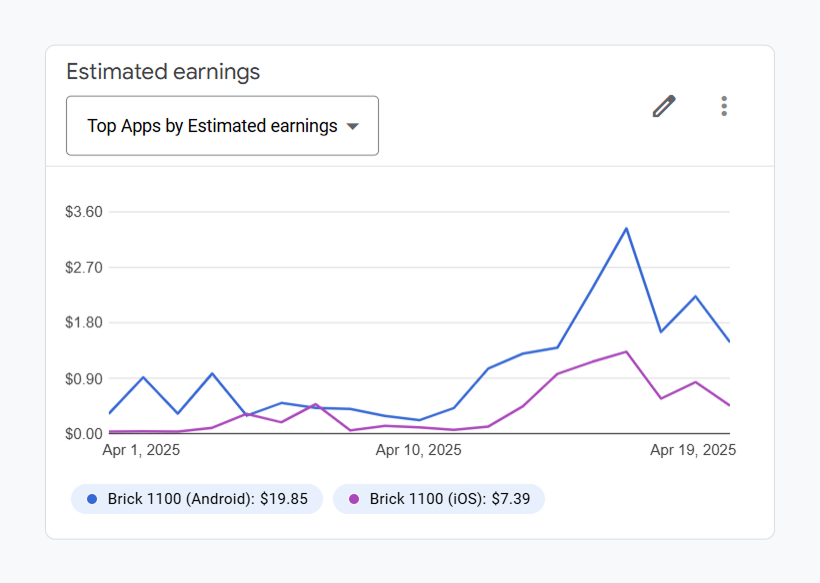The height and width of the screenshot is (583, 820).
Task: Toggle the Brick 1100 (Android) series visibility
Action: point(196,498)
